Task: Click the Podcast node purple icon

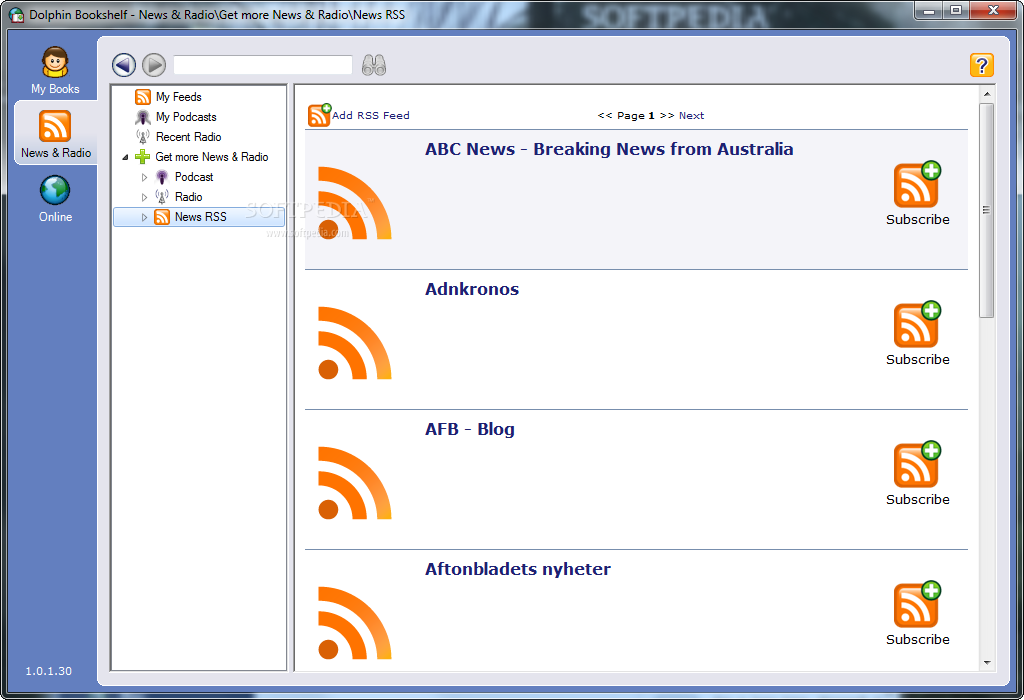Action: click(162, 177)
